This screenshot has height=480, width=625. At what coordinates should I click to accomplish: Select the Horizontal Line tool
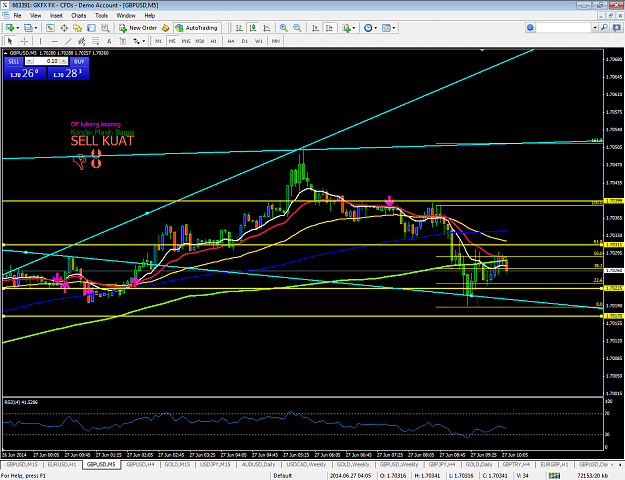(55, 41)
